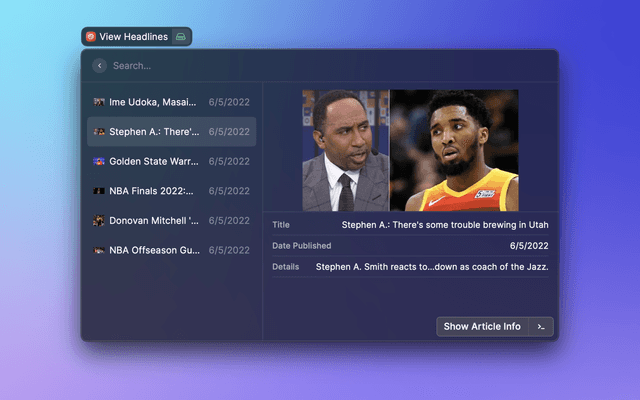Select the Ime Udoka, Masai headline
640x400 pixels.
click(153, 102)
